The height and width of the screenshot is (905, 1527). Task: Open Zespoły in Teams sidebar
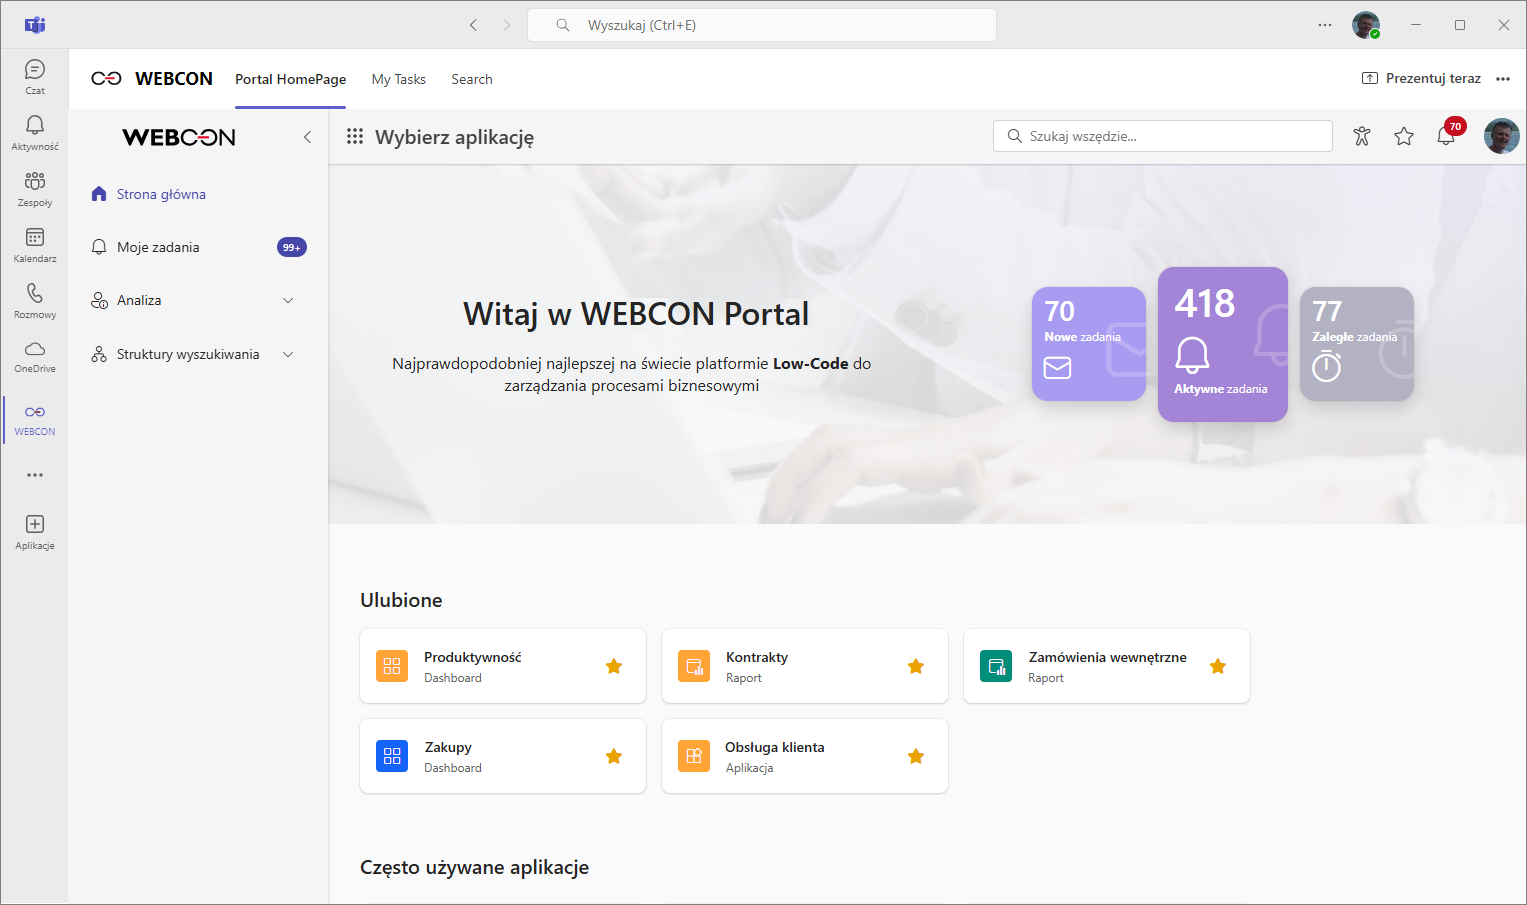[35, 189]
